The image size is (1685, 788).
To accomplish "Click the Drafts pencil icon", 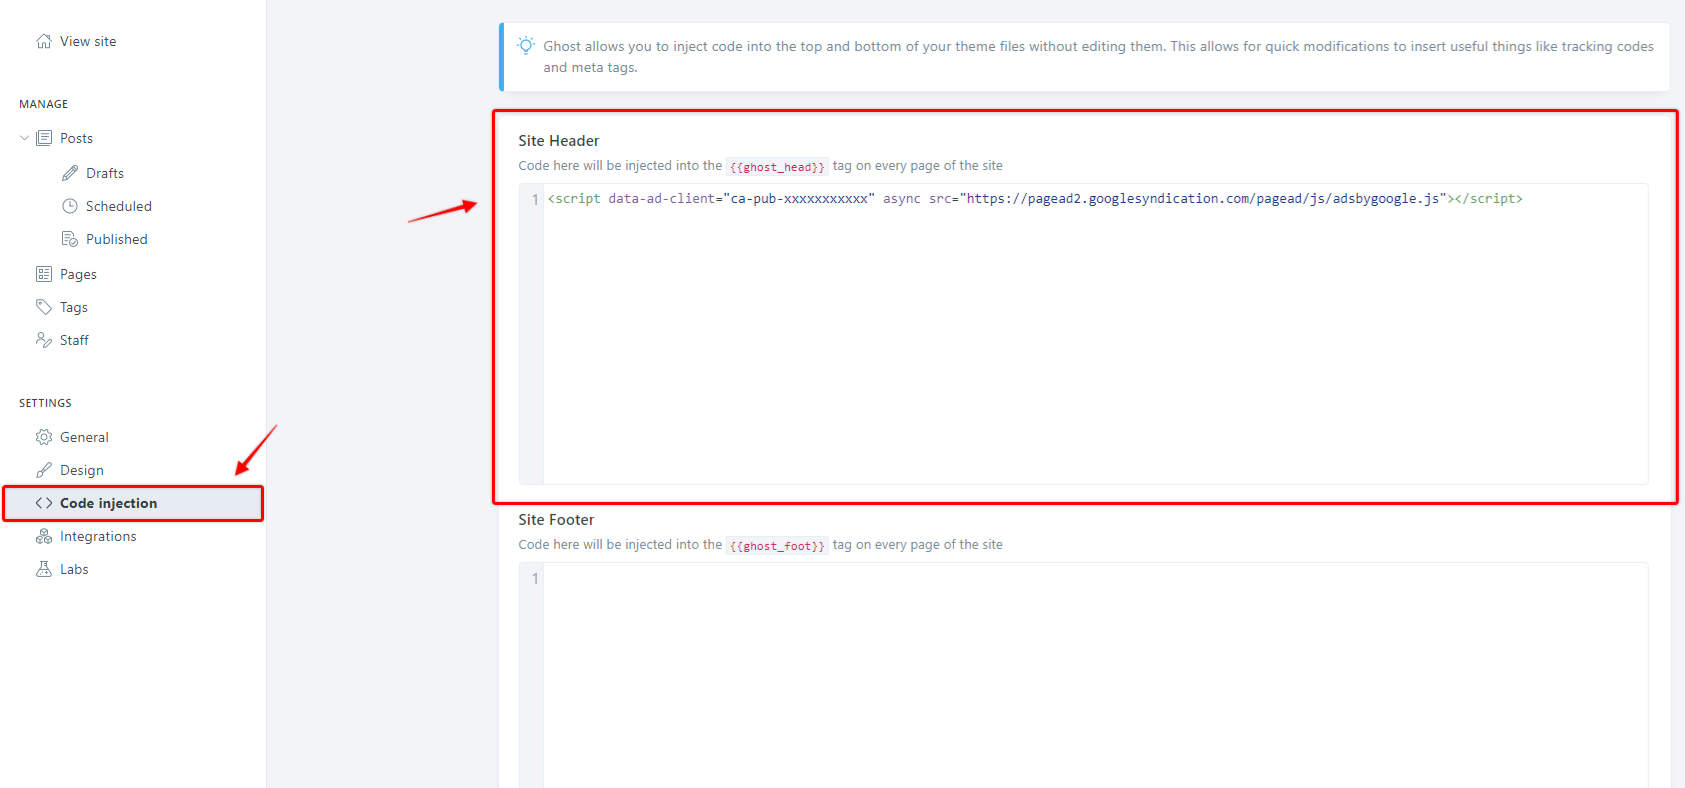I will [70, 173].
